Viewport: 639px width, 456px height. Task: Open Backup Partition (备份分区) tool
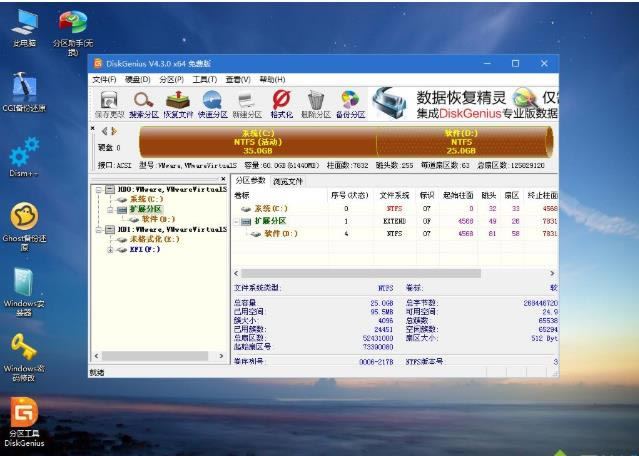pyautogui.click(x=350, y=105)
